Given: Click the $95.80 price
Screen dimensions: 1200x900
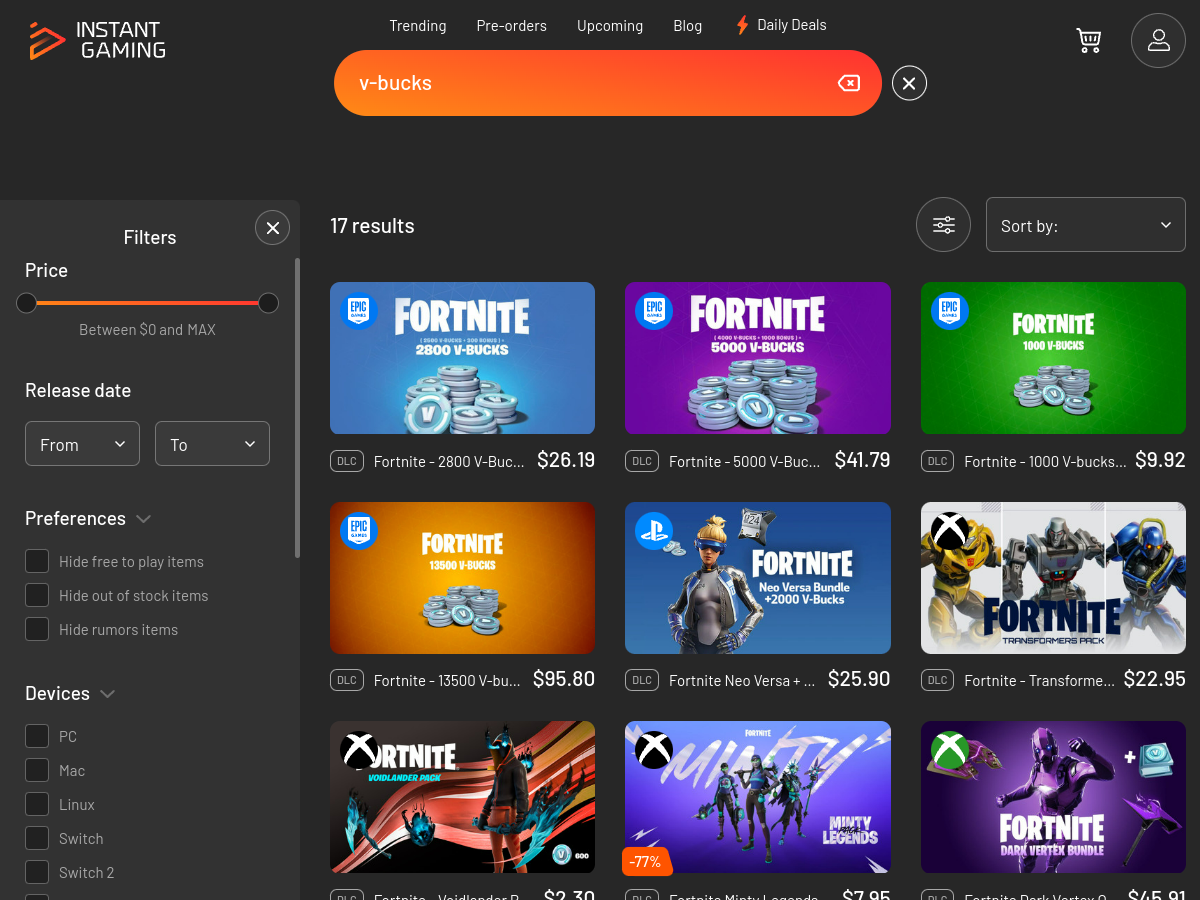Looking at the screenshot, I should (x=564, y=679).
